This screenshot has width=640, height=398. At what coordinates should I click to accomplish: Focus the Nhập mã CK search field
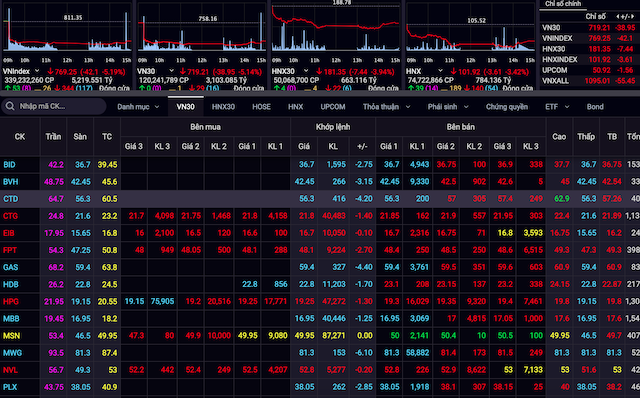point(53,107)
